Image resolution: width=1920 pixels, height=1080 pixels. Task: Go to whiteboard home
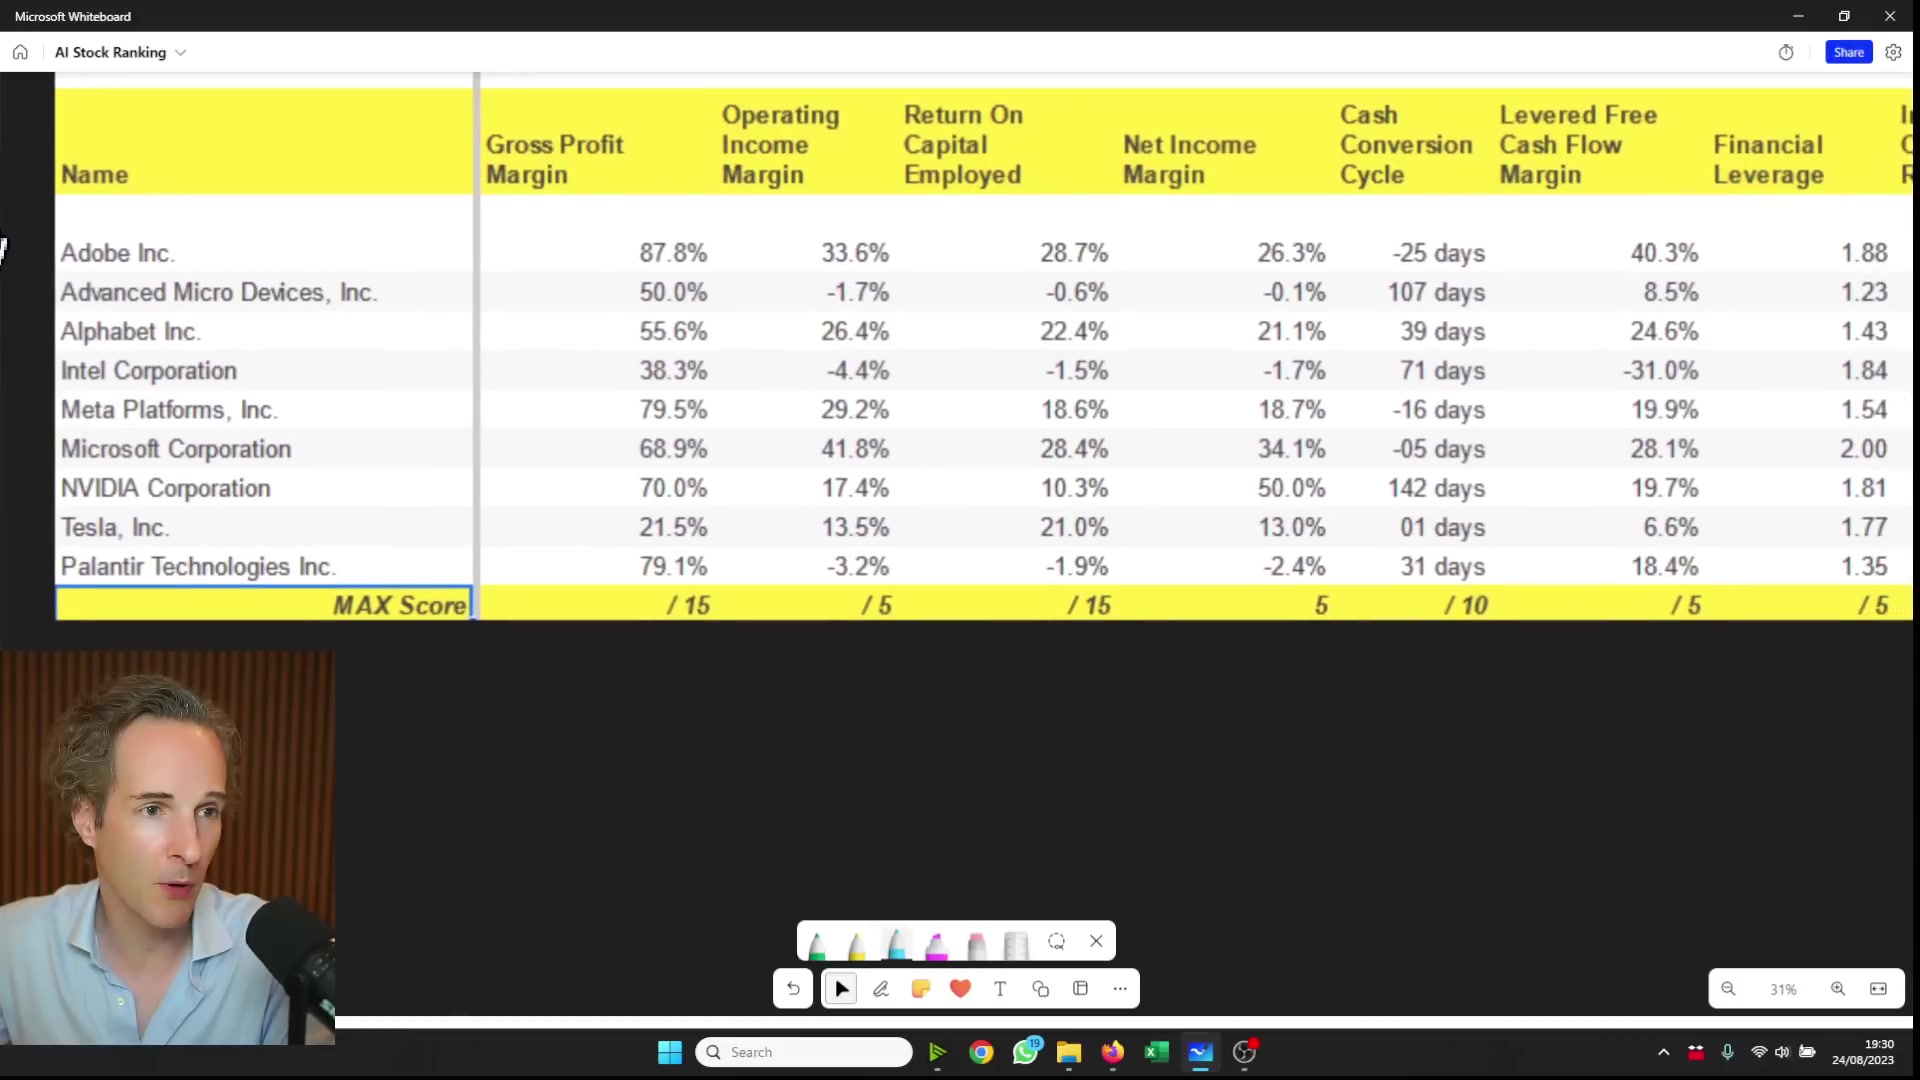(x=20, y=52)
